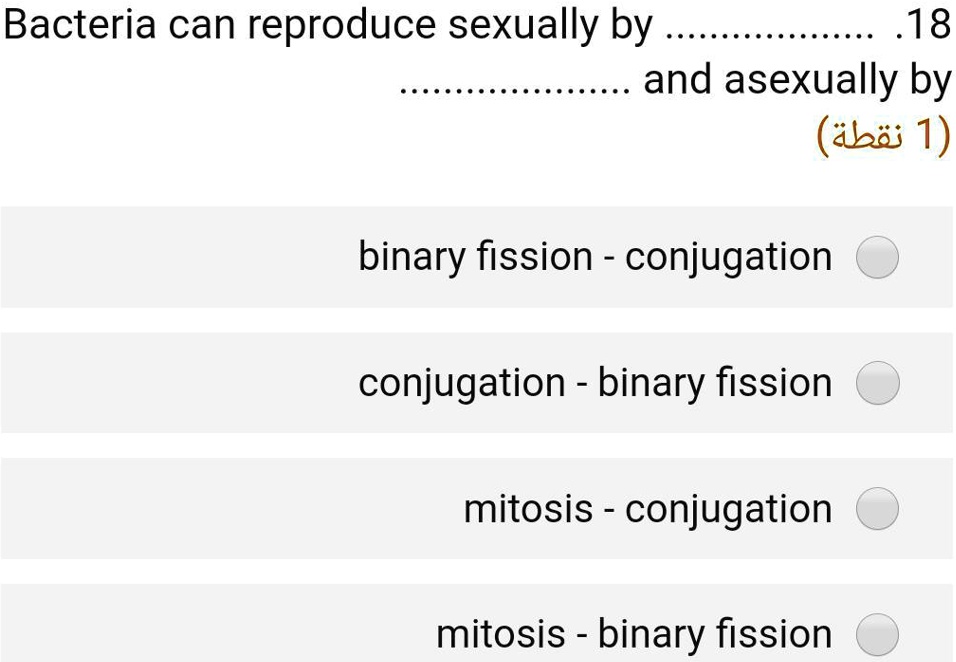
Task: Click the third answer option row
Action: click(x=478, y=508)
